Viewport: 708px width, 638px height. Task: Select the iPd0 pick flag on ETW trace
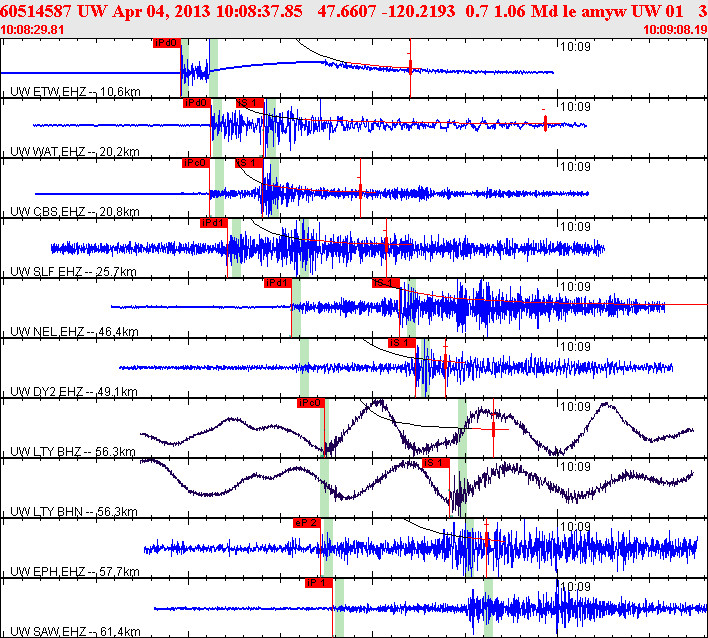[167, 43]
